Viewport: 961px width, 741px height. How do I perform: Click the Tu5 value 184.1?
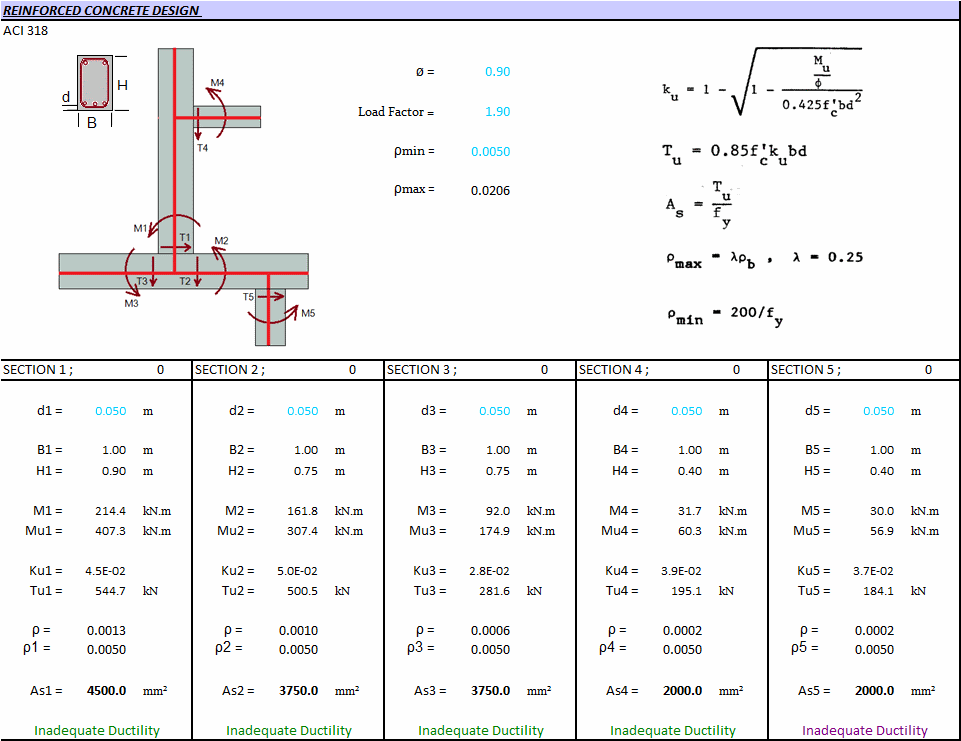[878, 591]
